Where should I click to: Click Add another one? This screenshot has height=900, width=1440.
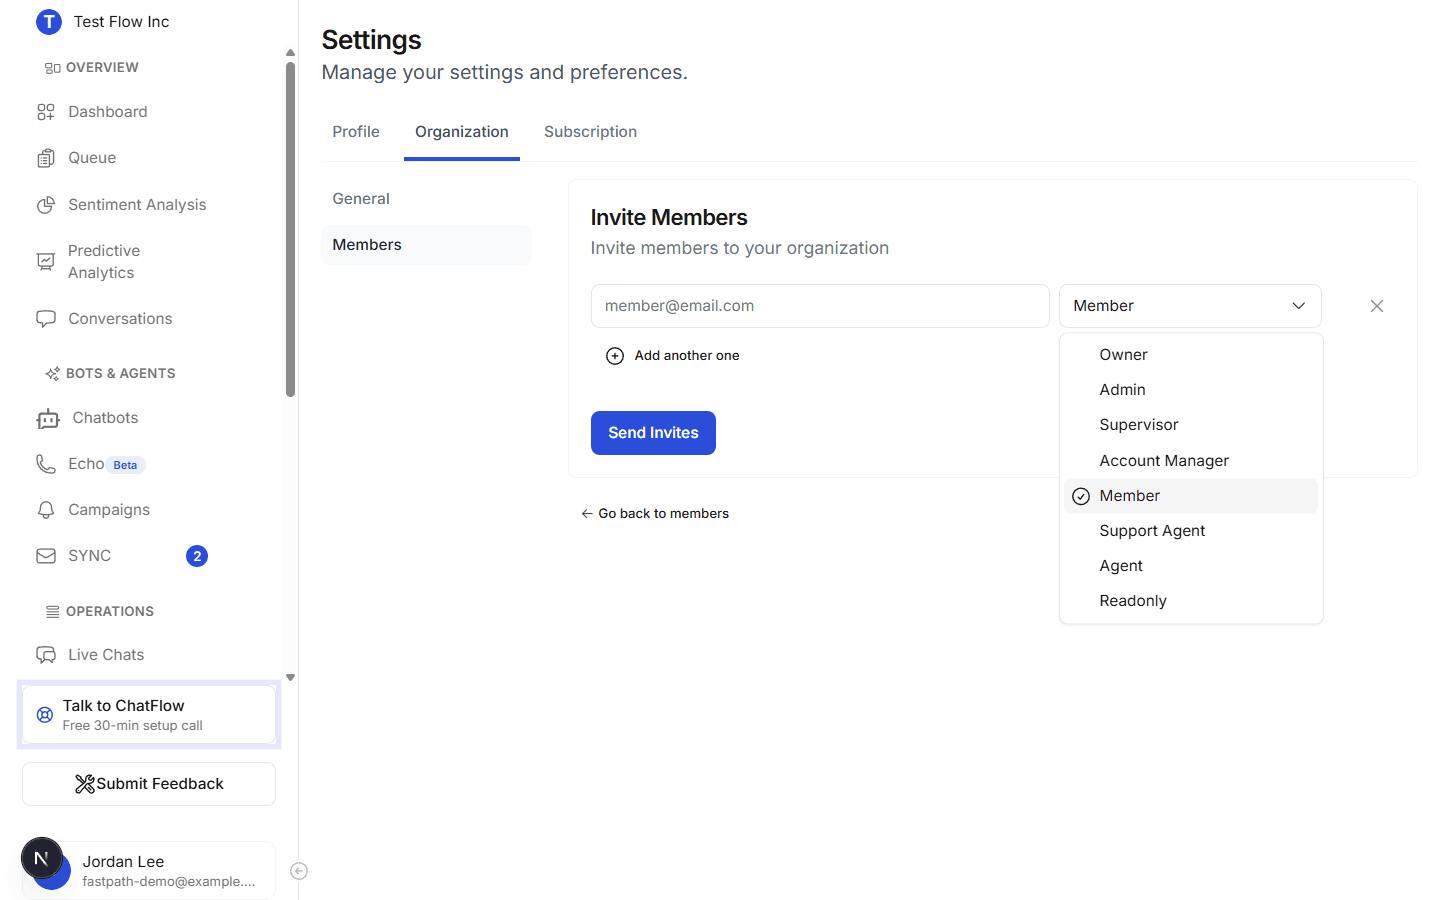pos(673,356)
